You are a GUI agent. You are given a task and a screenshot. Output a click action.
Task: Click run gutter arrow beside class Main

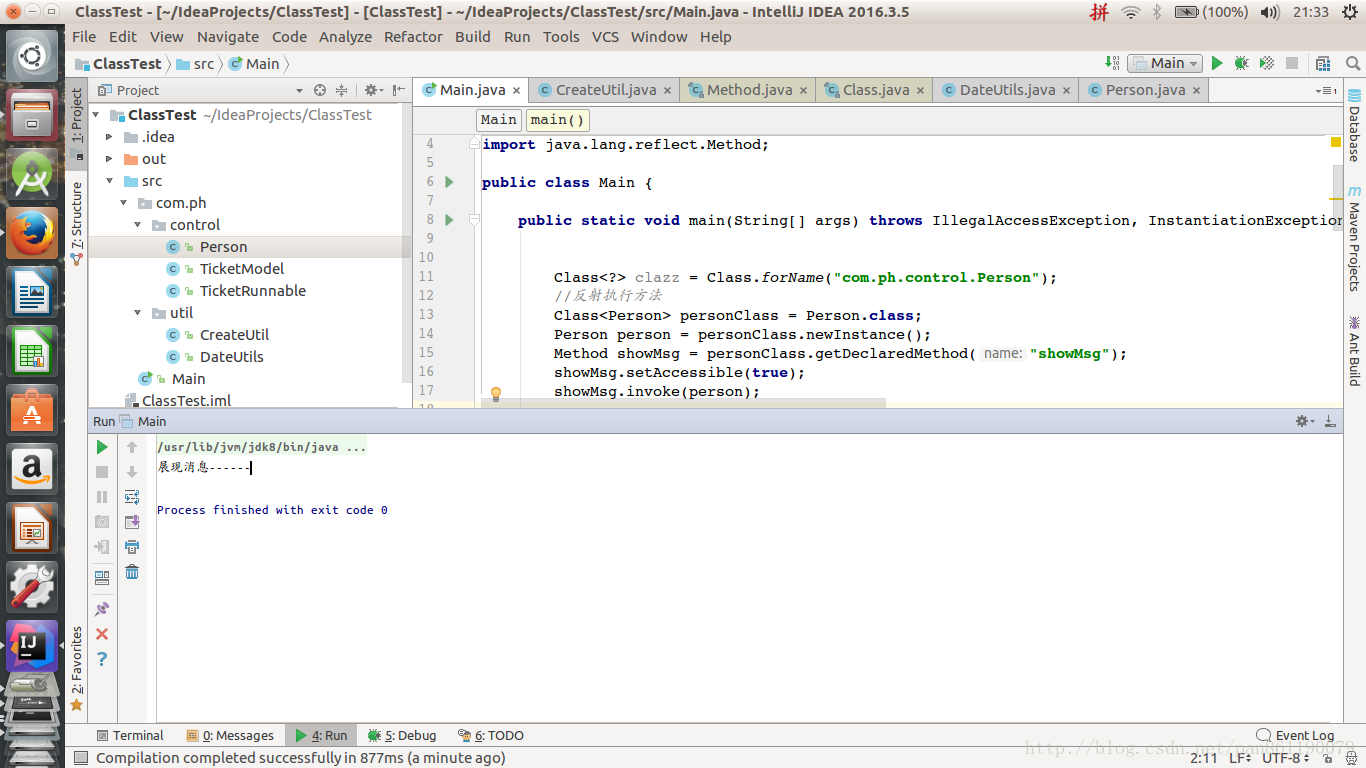449,182
